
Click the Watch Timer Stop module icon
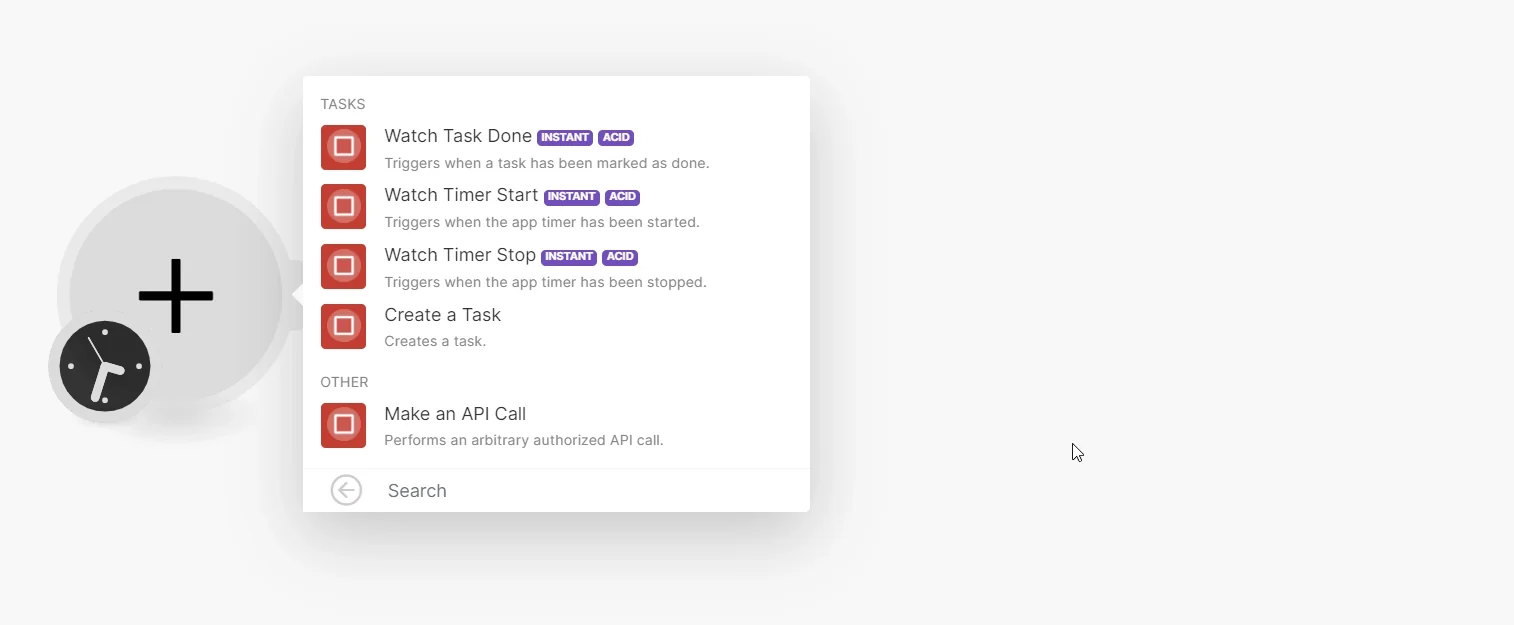(x=343, y=266)
